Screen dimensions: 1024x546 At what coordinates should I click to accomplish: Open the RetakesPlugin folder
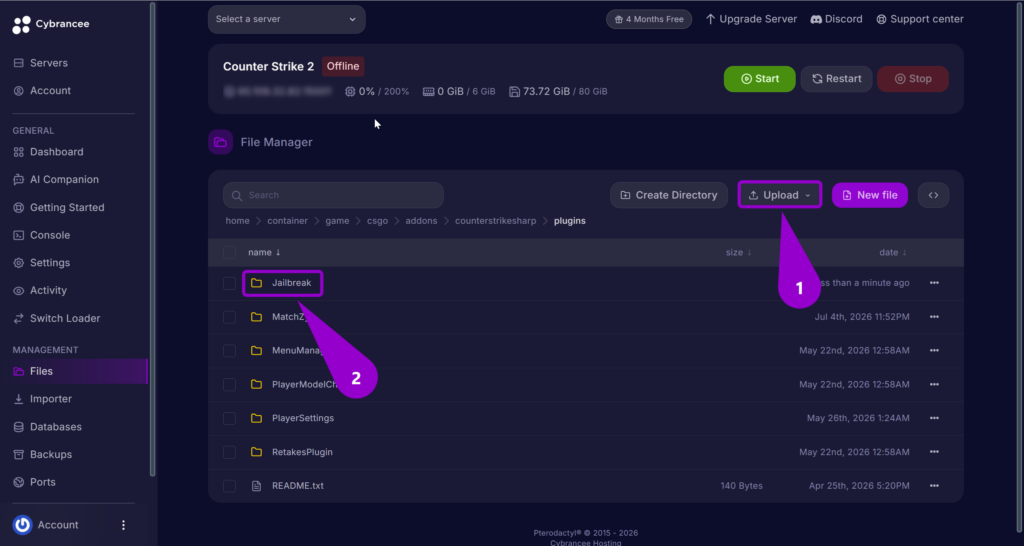coord(302,452)
